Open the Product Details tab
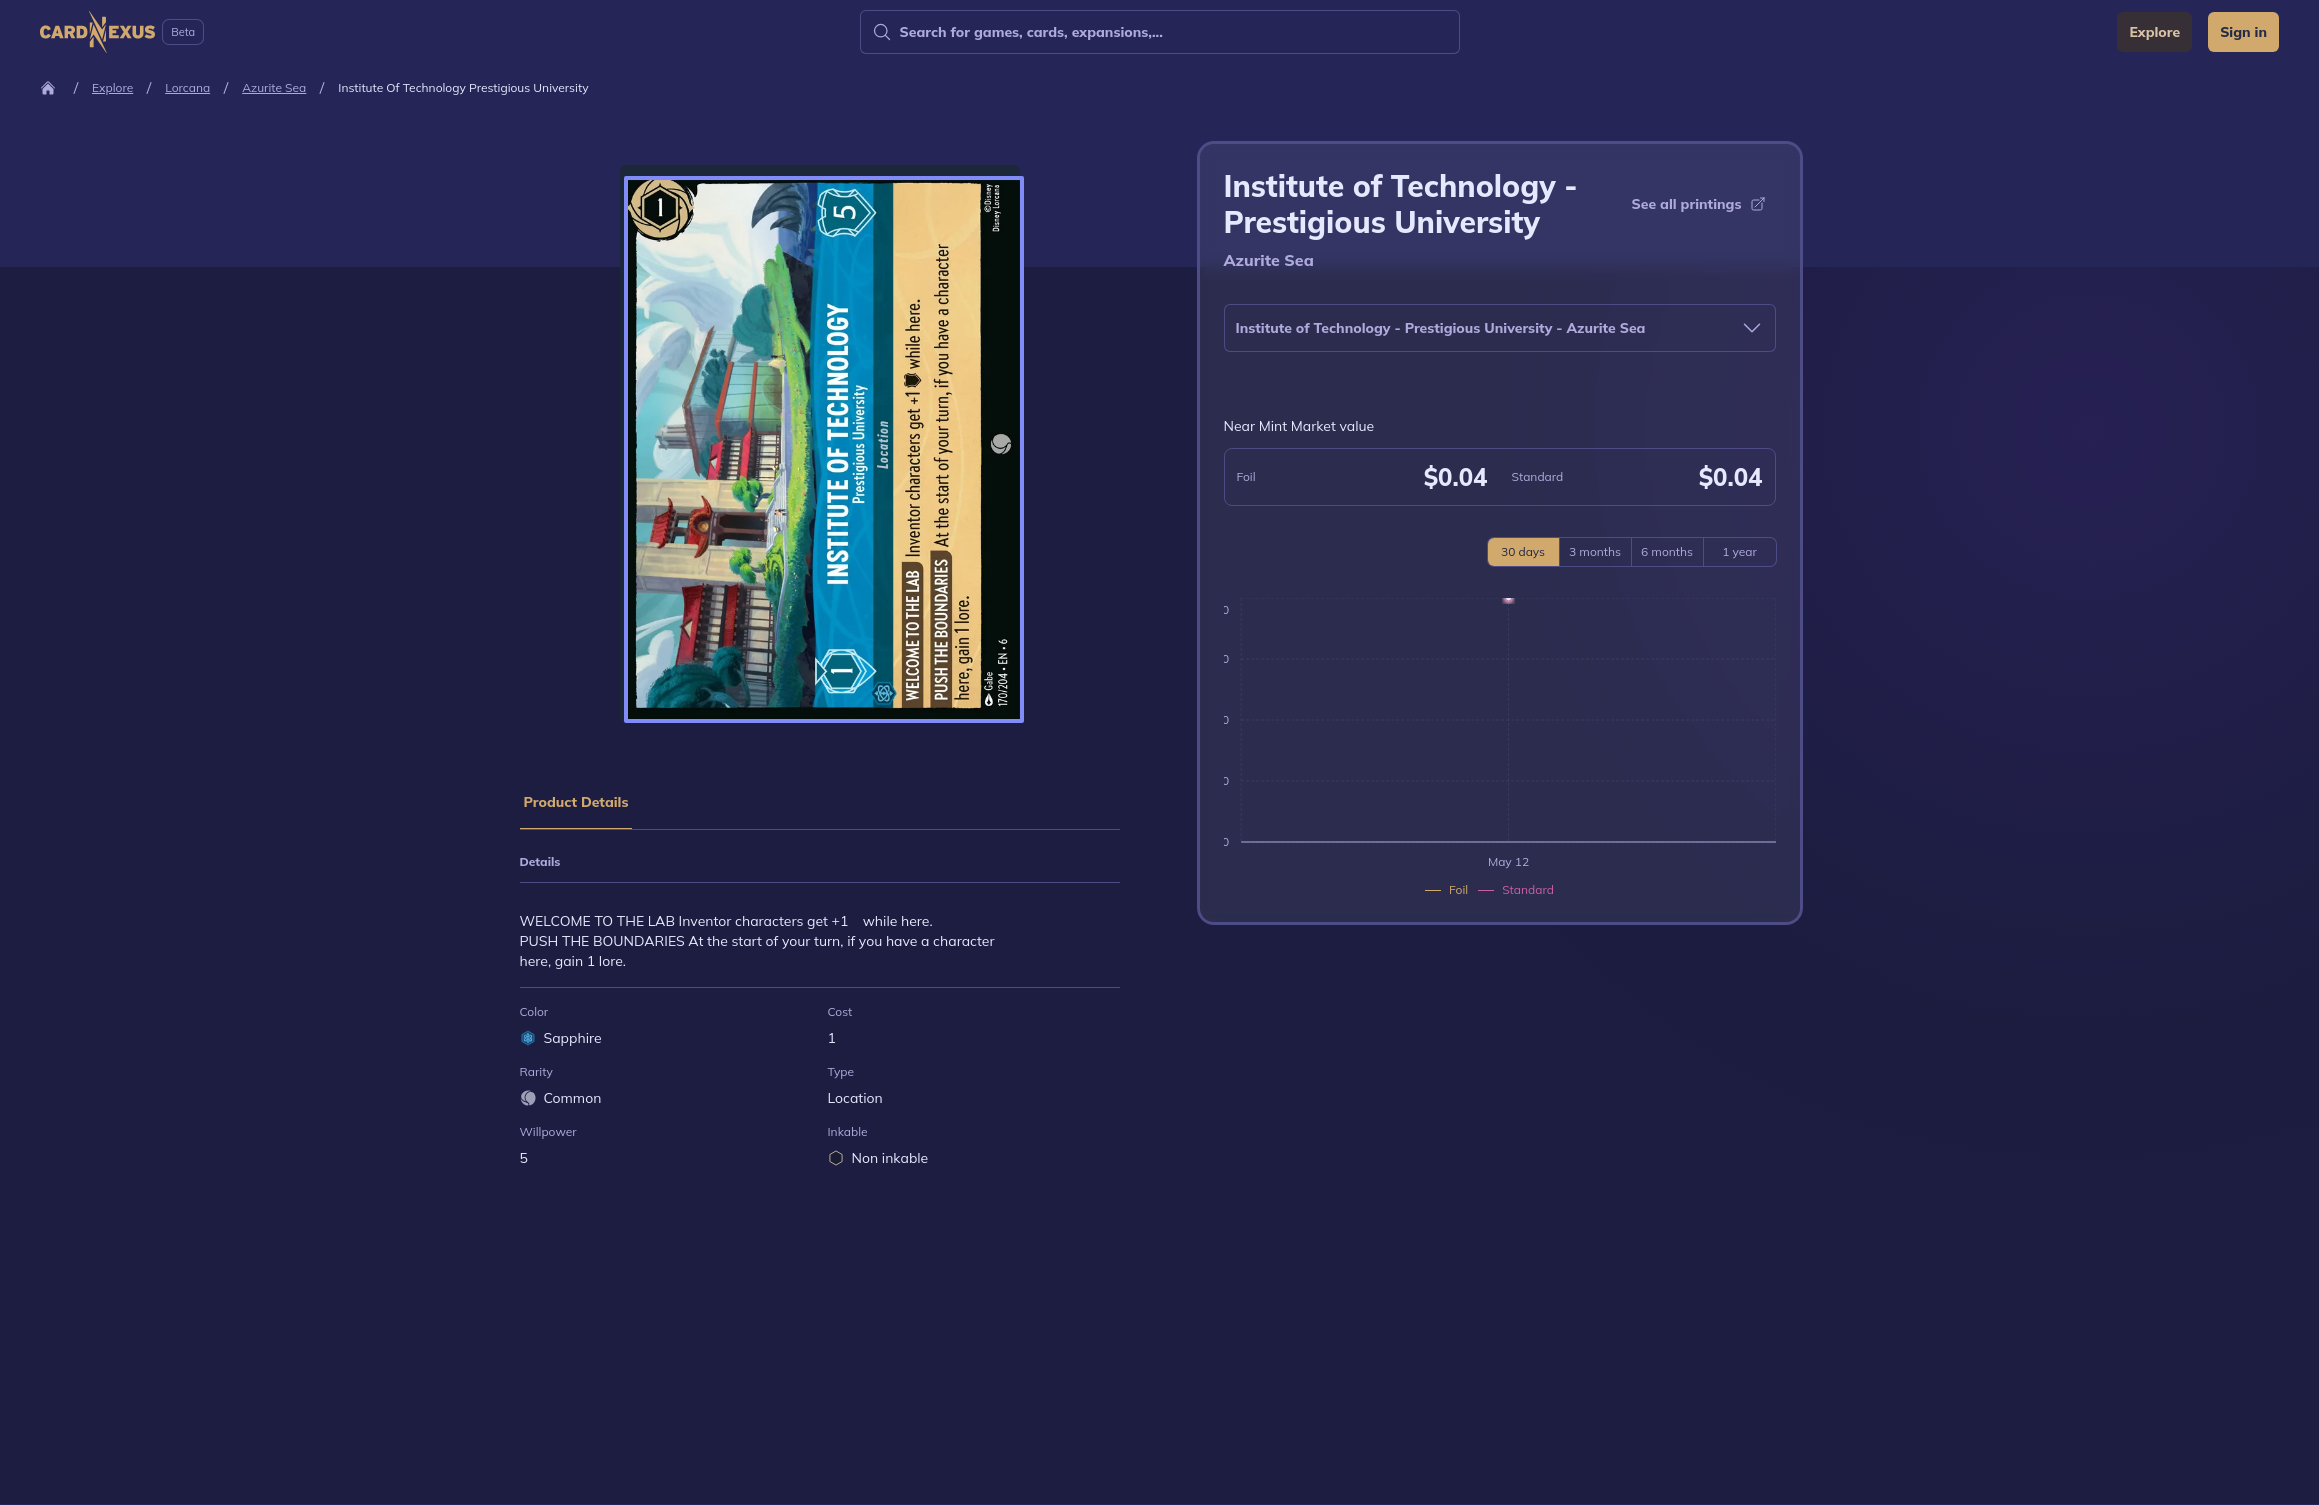The image size is (2319, 1505). 575,802
